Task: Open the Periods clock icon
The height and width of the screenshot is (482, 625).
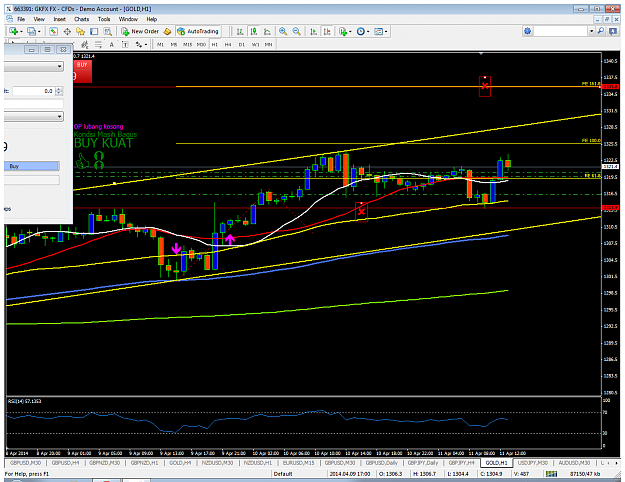Action: [x=361, y=31]
